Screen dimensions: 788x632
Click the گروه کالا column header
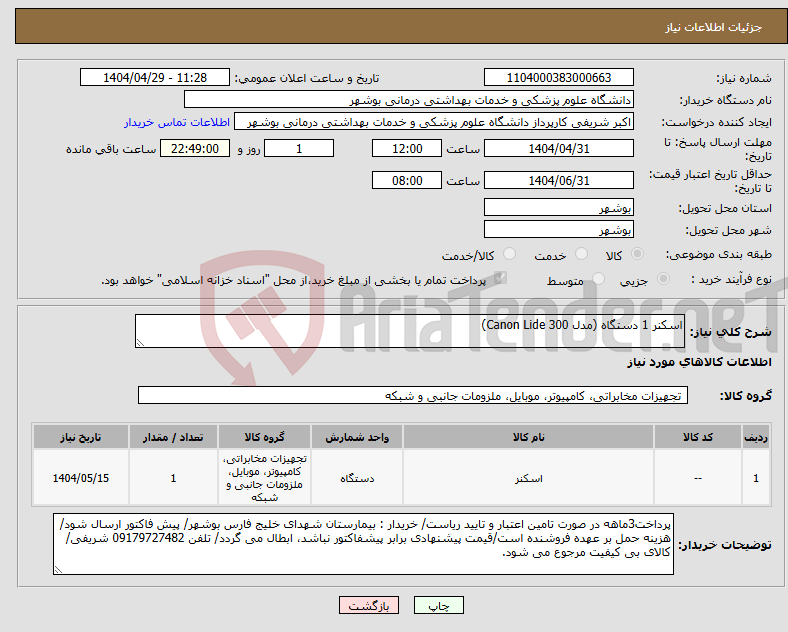click(264, 437)
